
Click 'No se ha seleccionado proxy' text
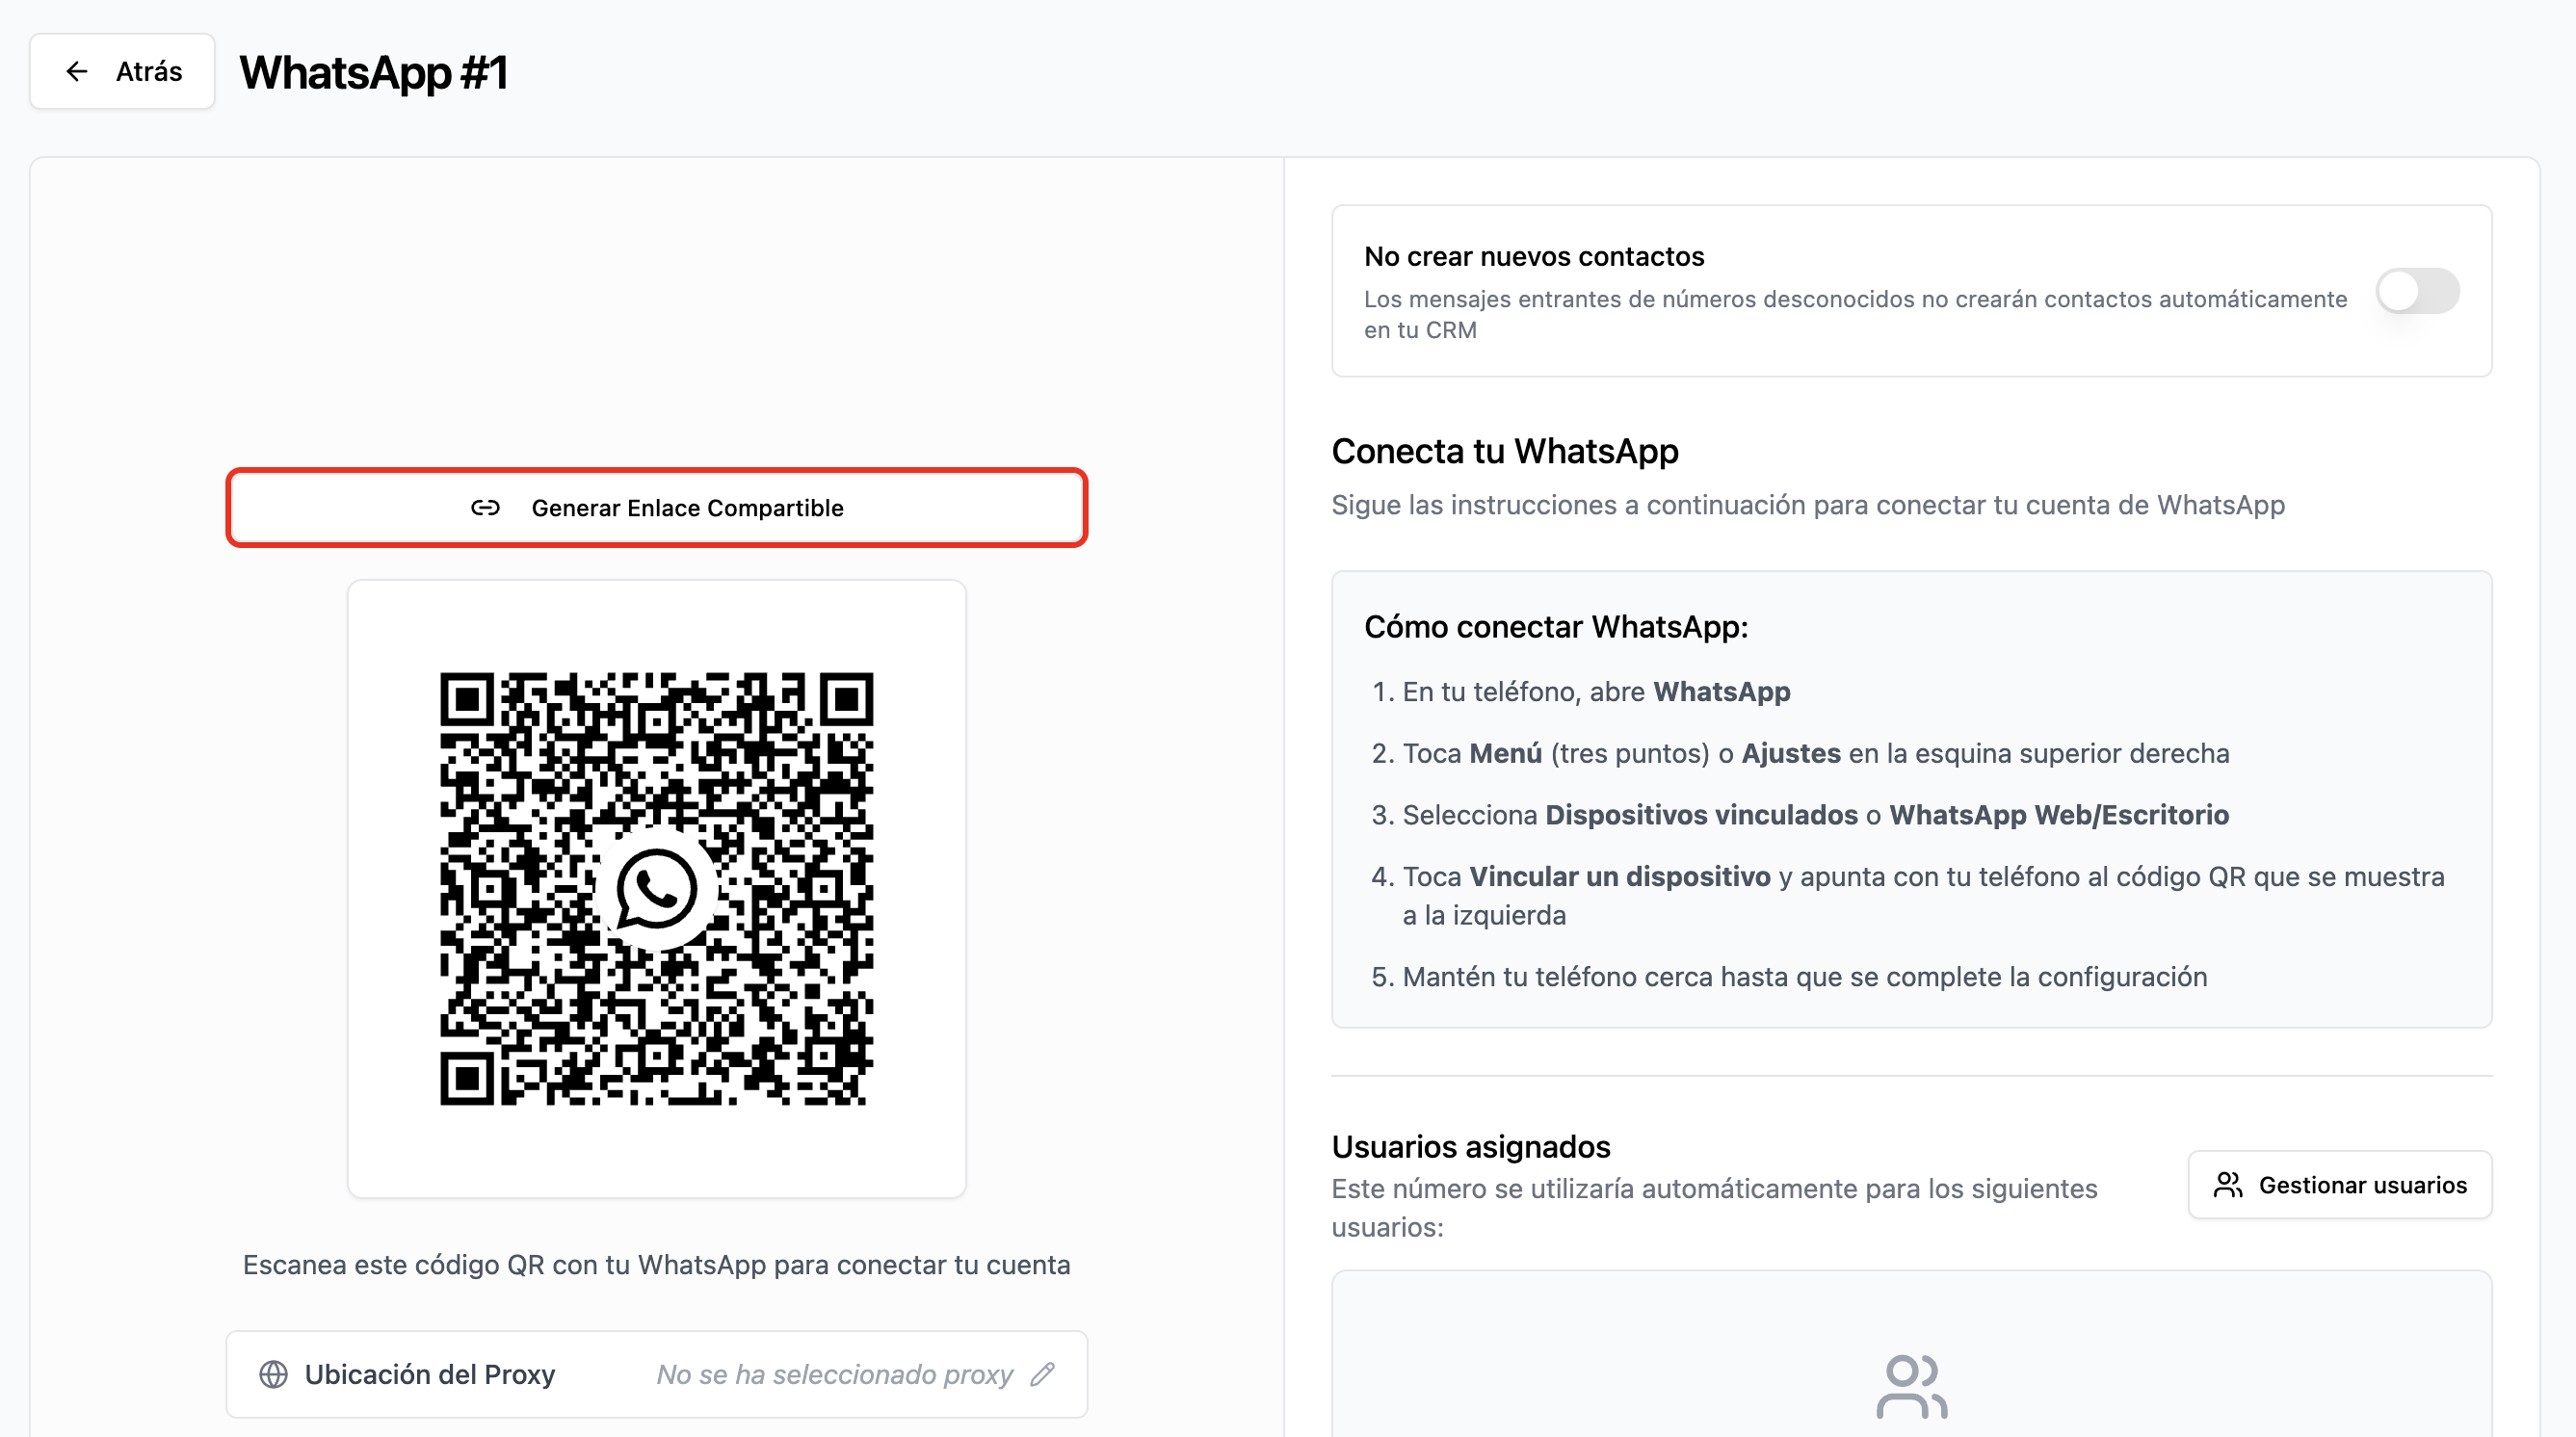tap(834, 1374)
